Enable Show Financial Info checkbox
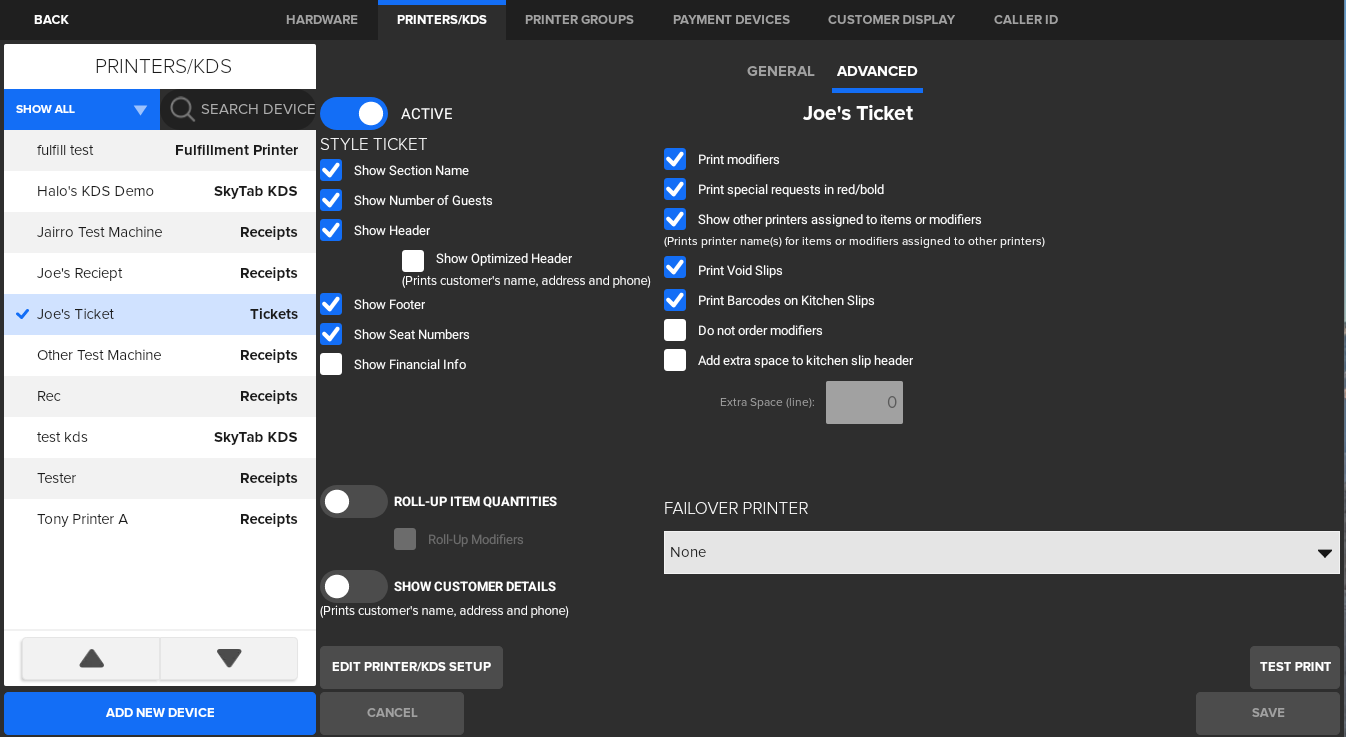The image size is (1346, 737). pos(331,365)
